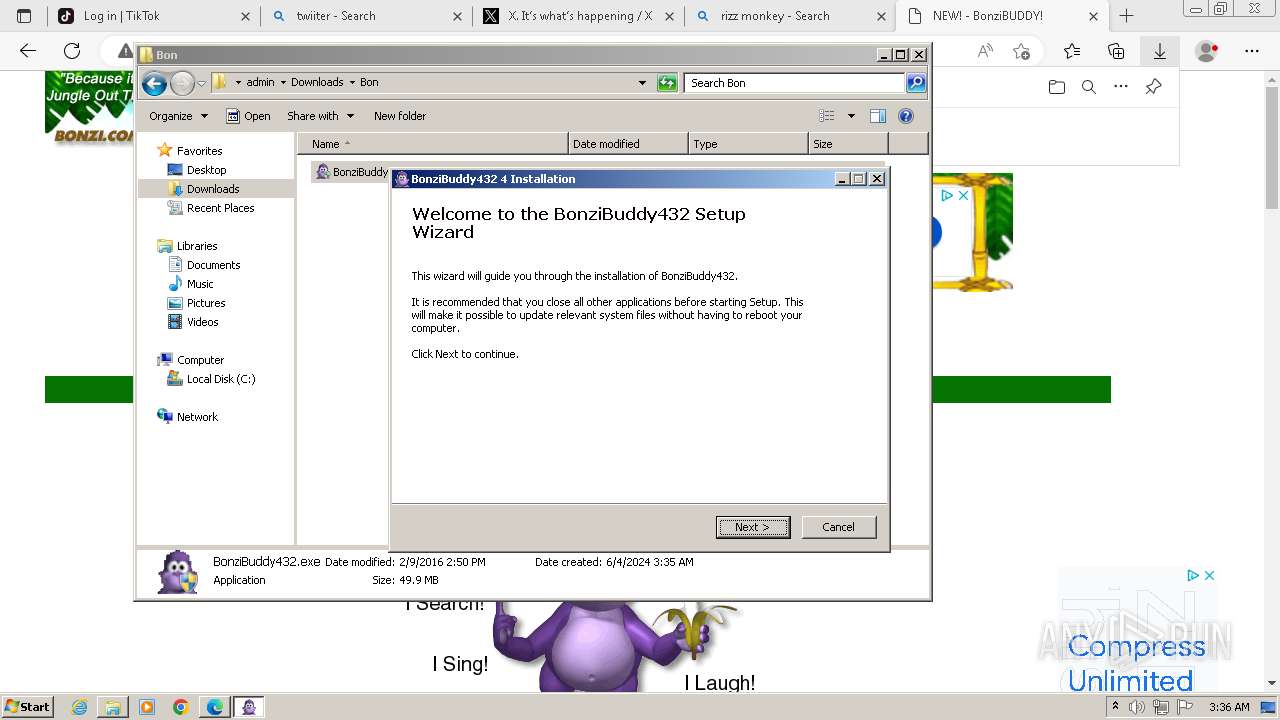Open the Documents library

click(x=213, y=265)
